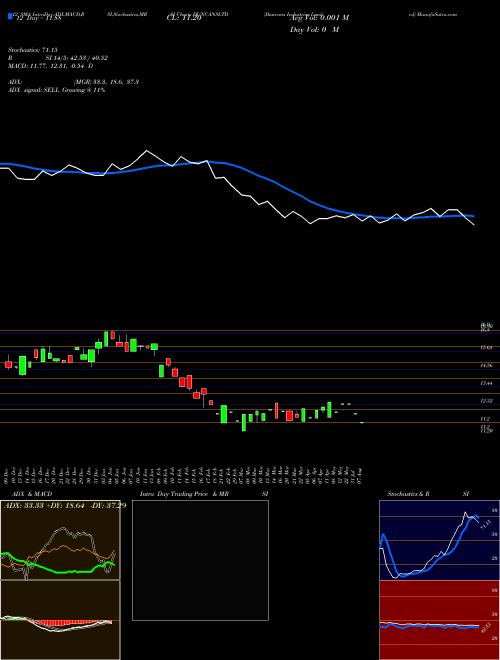Click the 71.13 label on Stochastics chart
Screen dimensions: 500x660
pos(485,525)
